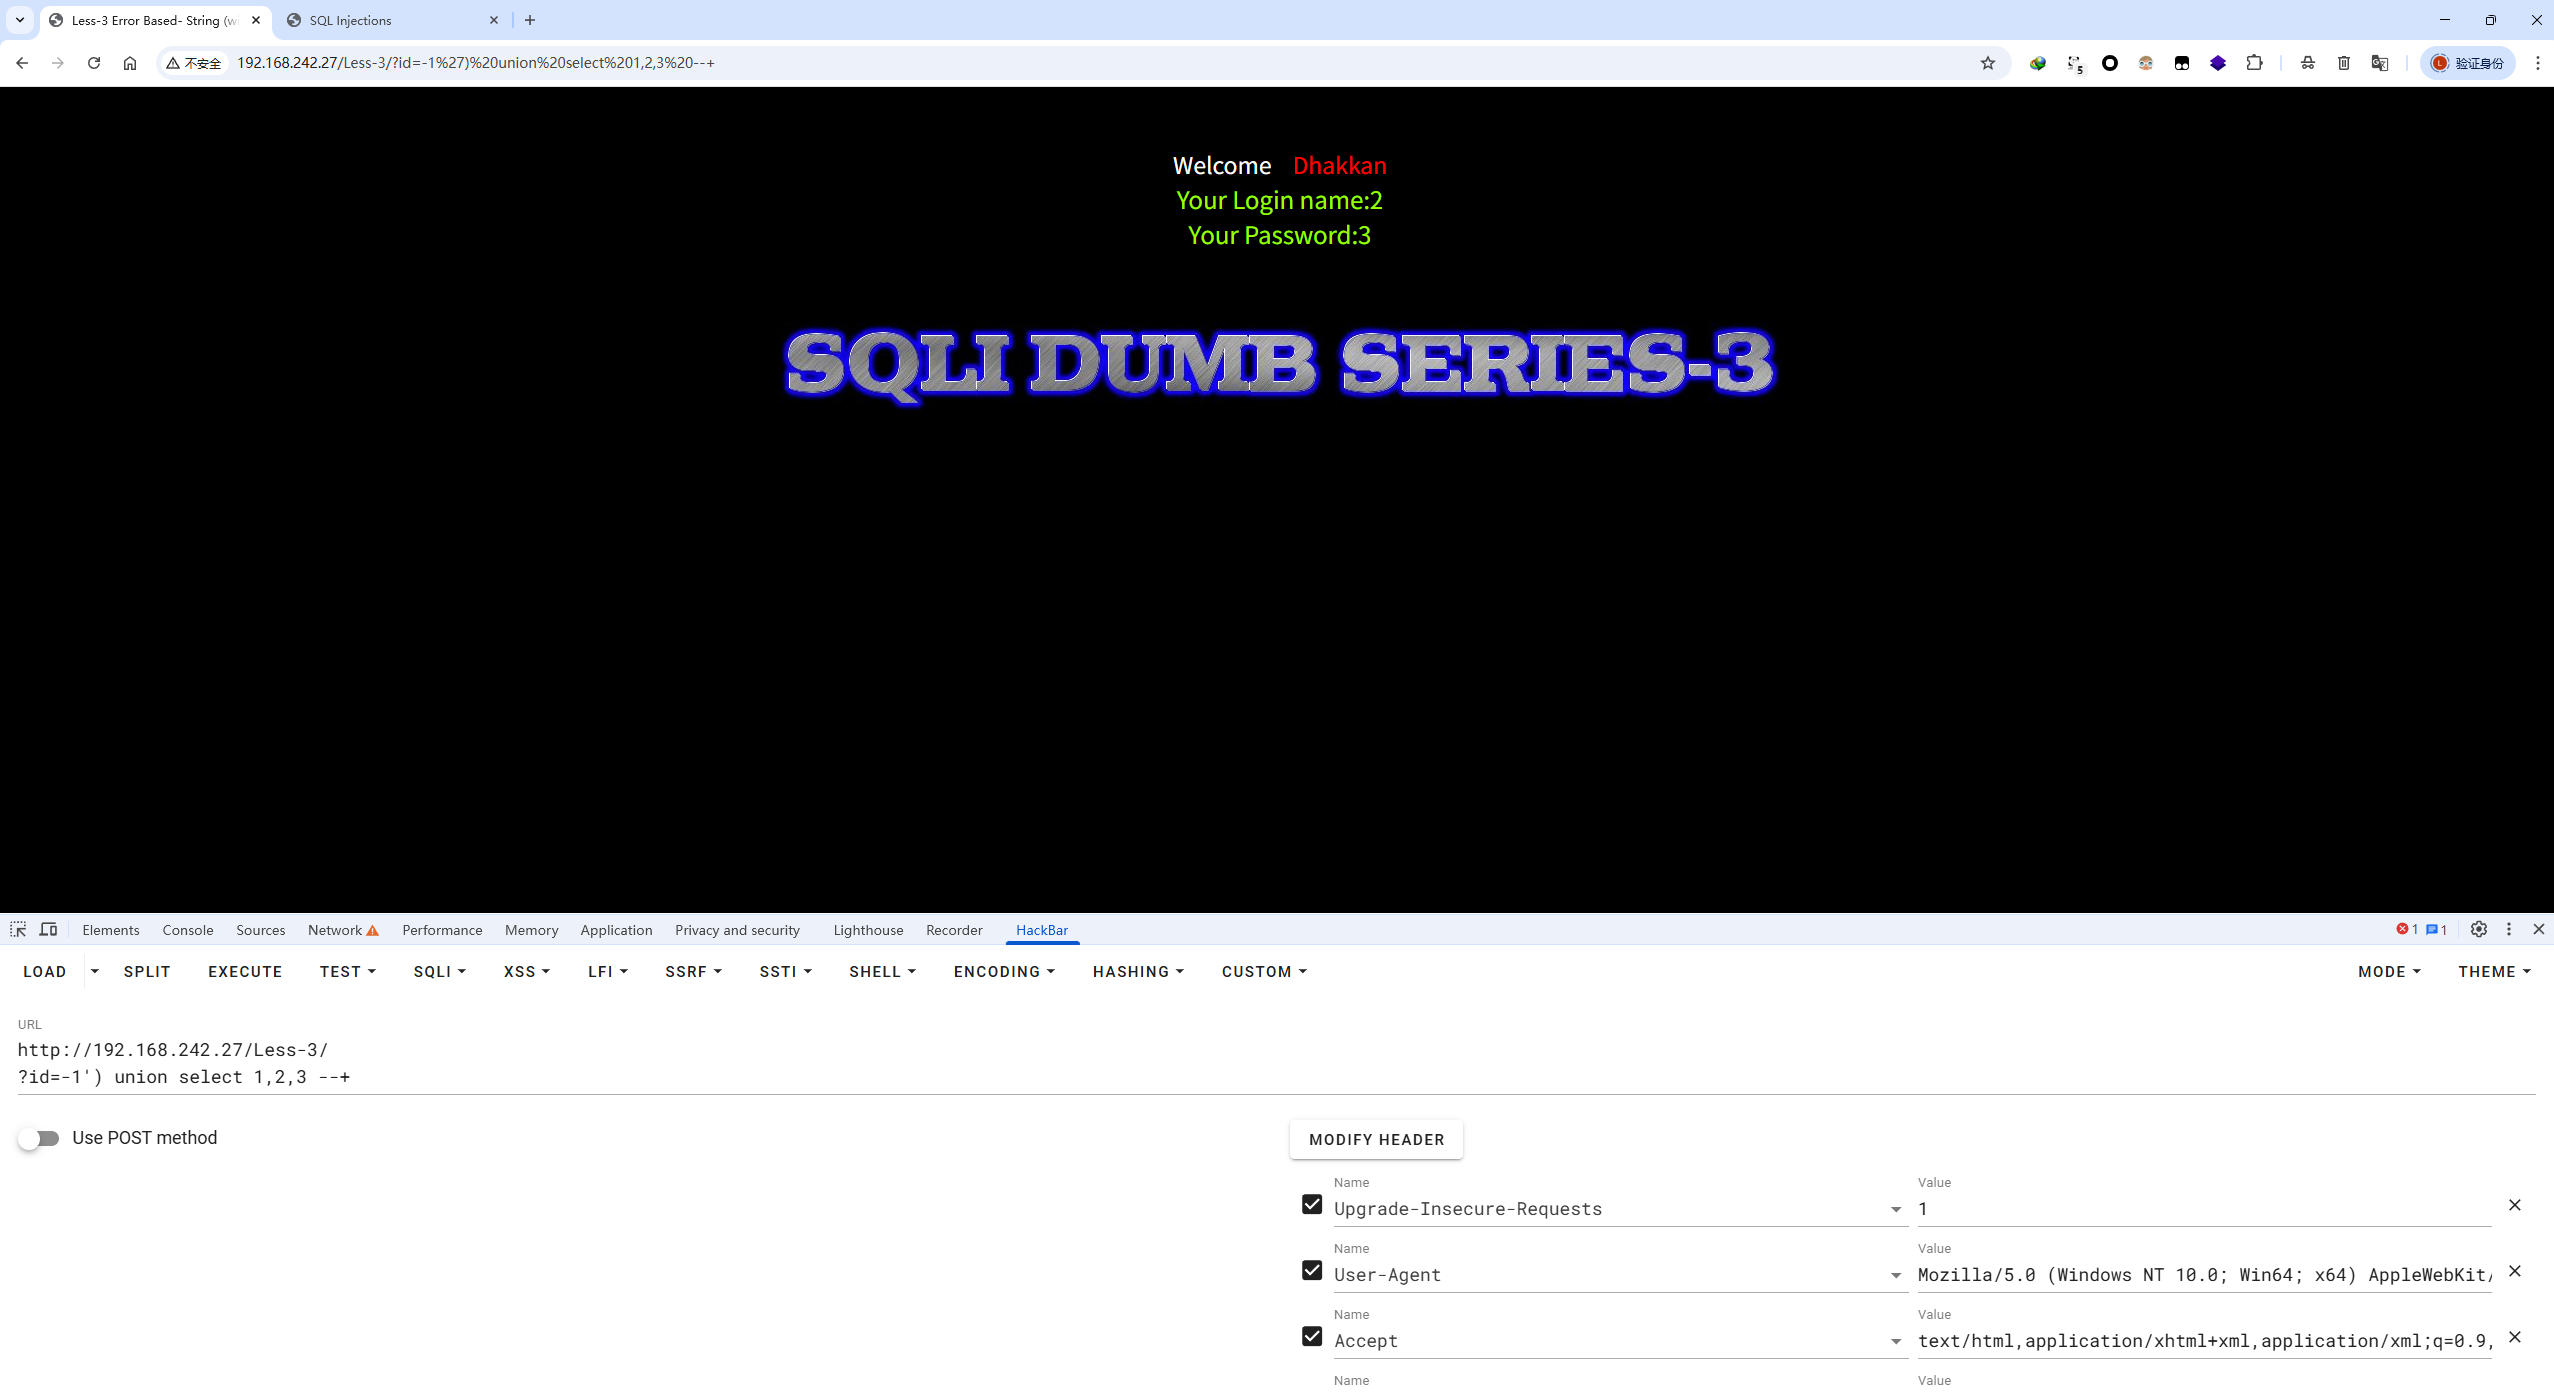This screenshot has height=1392, width=2554.
Task: Switch to the Network tab
Action: [x=343, y=930]
